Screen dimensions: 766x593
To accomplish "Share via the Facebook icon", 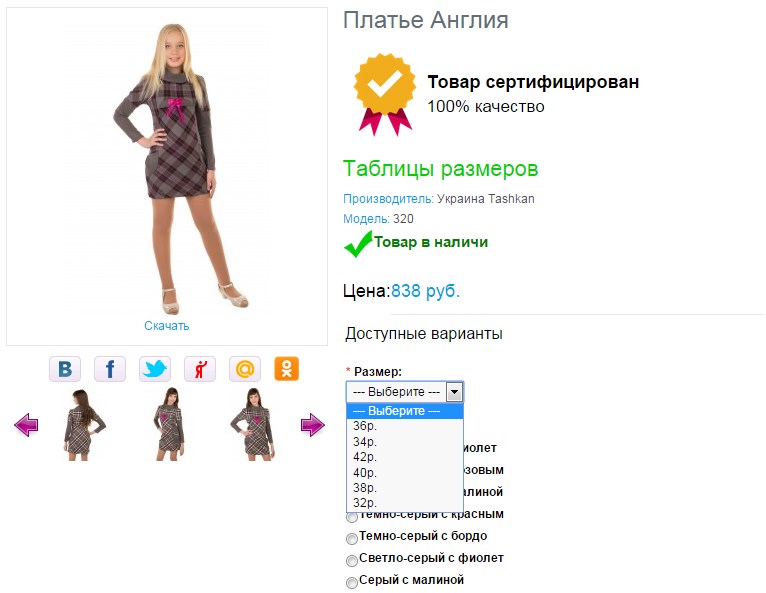I will [110, 369].
